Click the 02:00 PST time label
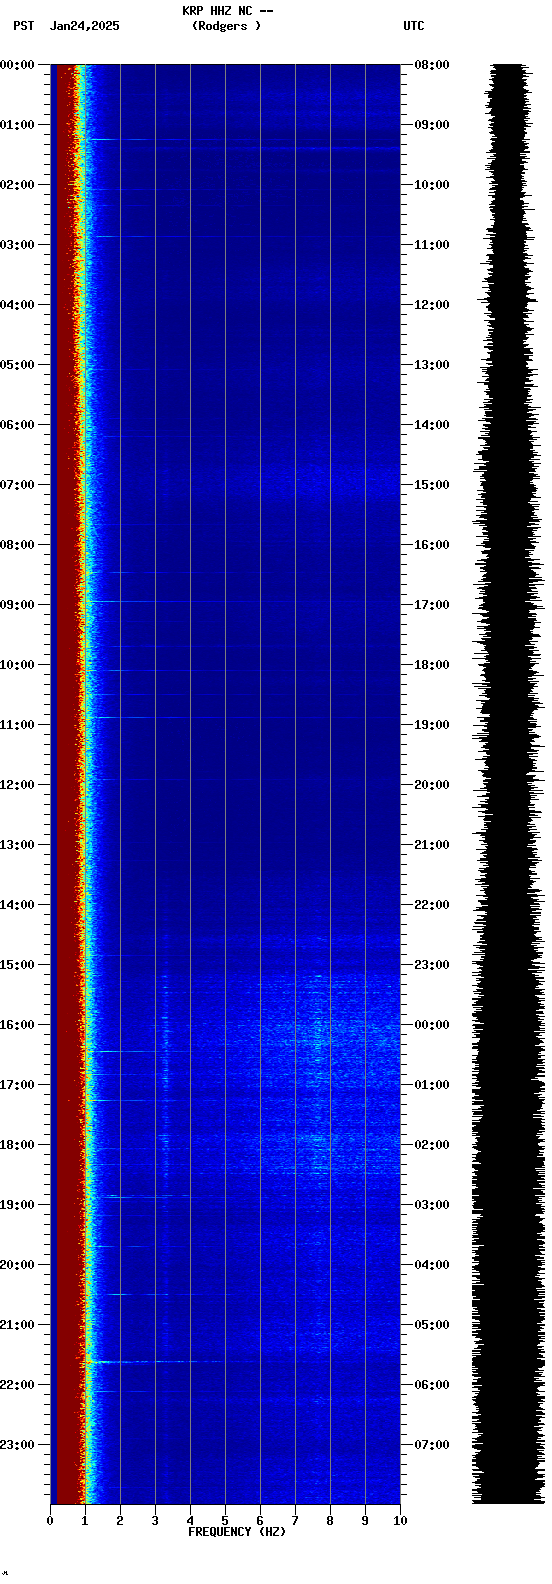The height and width of the screenshot is (1584, 552). [x=18, y=185]
